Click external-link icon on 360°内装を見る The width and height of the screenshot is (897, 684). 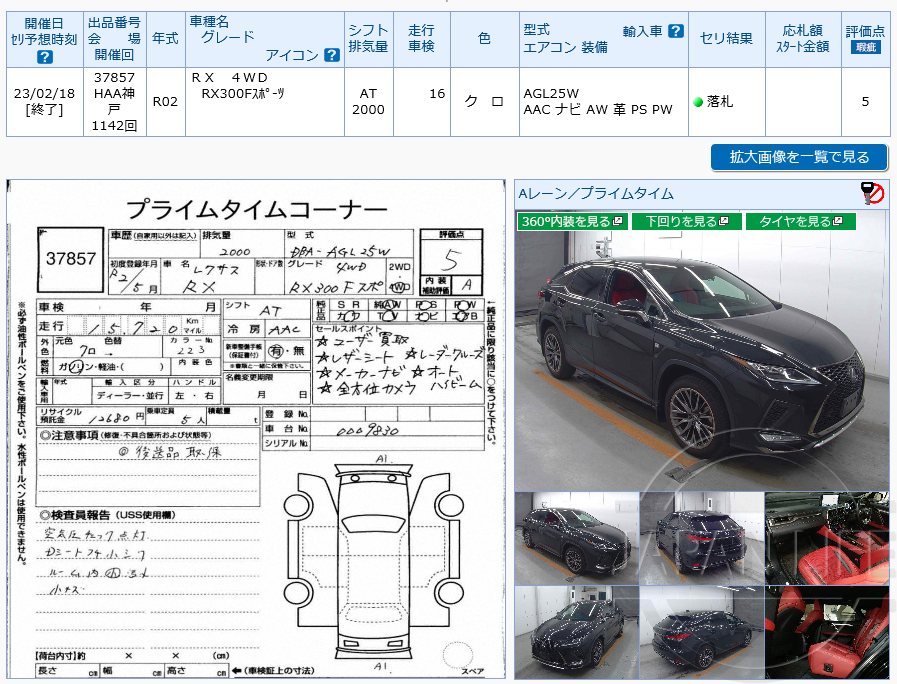pyautogui.click(x=618, y=220)
